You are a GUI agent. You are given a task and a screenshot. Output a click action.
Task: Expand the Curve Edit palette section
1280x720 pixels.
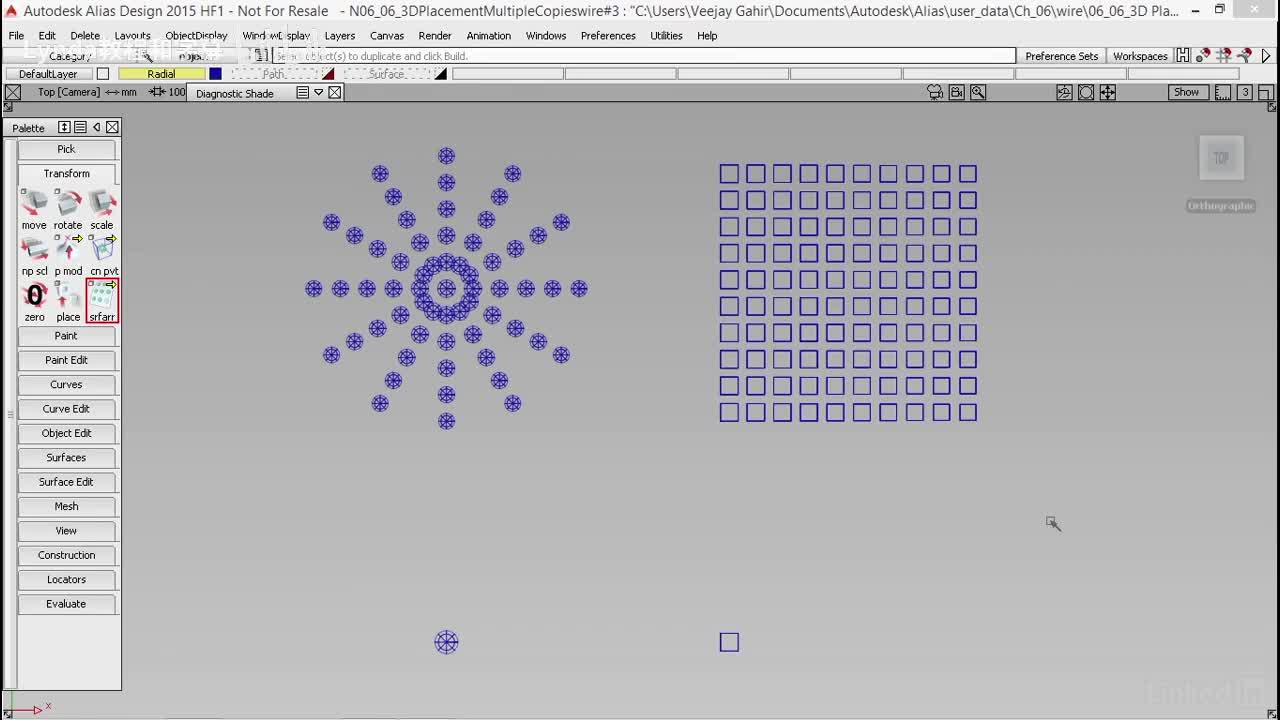tap(66, 409)
